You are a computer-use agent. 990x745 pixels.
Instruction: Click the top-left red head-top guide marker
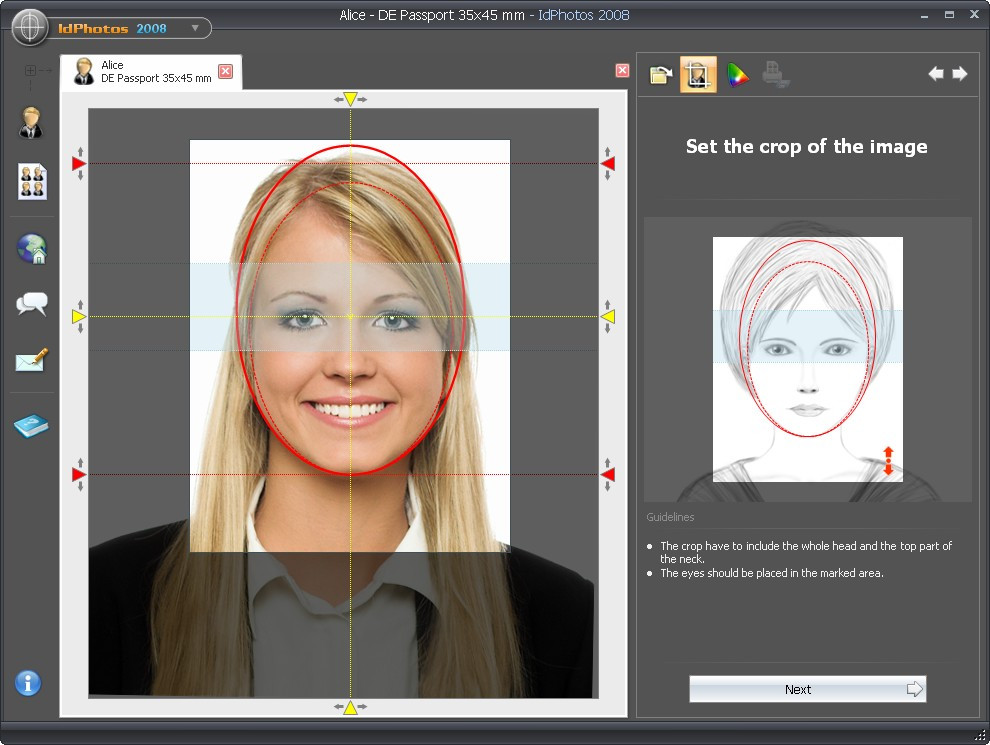(79, 163)
